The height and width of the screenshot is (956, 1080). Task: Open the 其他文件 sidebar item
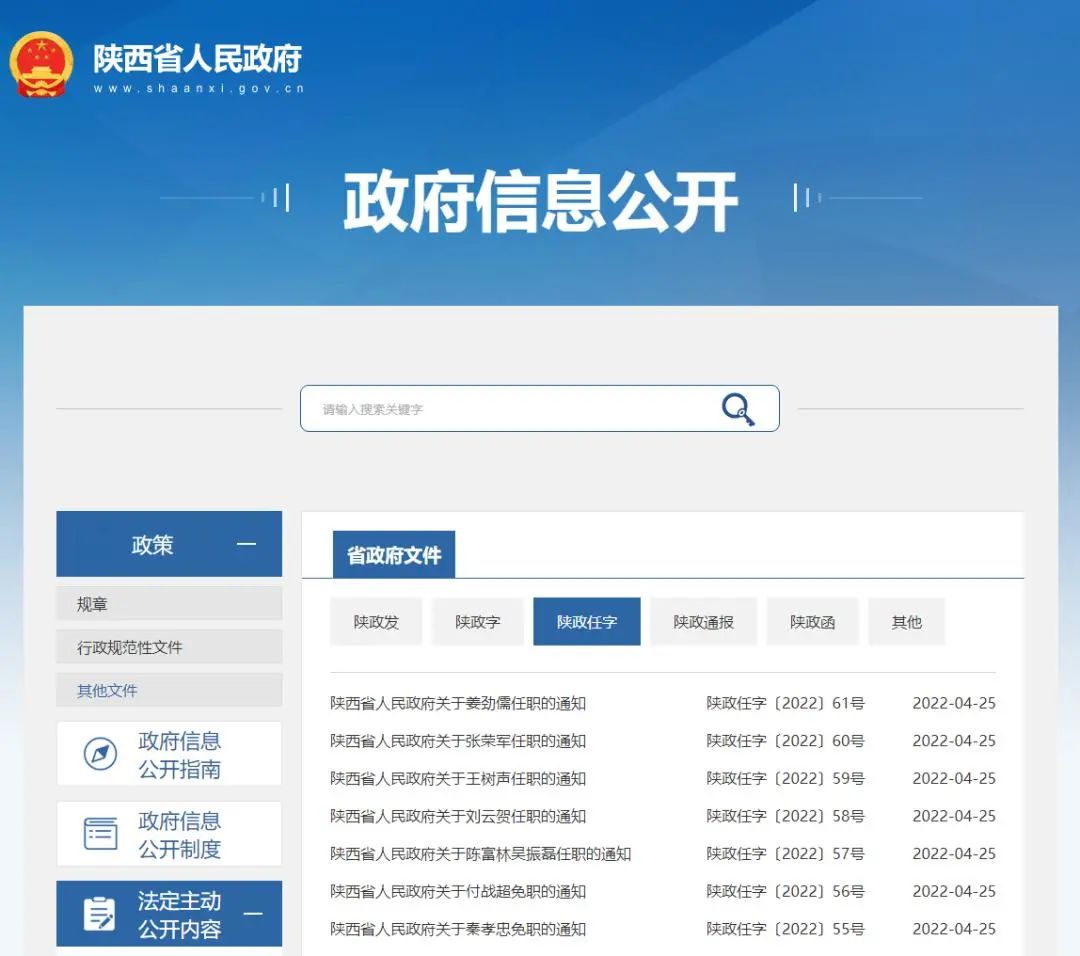(x=169, y=690)
